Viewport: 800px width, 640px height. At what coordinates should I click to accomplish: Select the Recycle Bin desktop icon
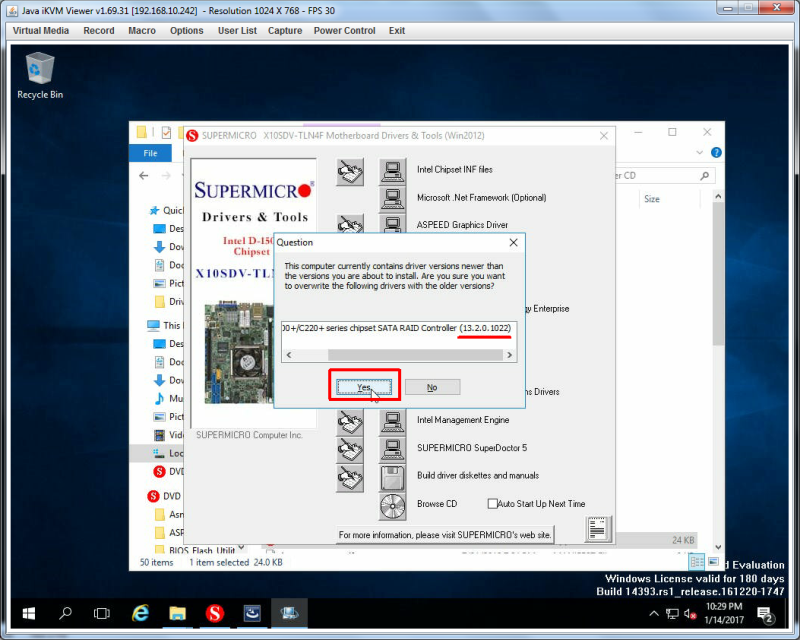click(40, 76)
